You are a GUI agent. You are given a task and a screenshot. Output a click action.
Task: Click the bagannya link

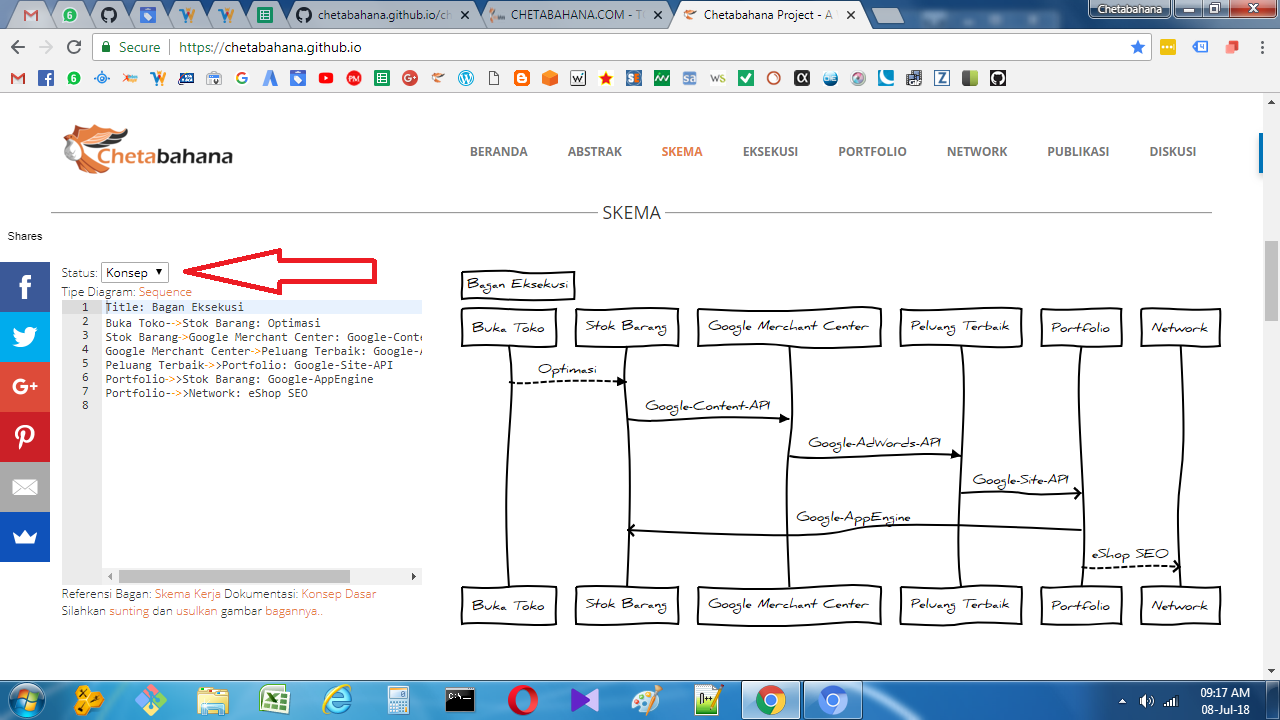[294, 610]
